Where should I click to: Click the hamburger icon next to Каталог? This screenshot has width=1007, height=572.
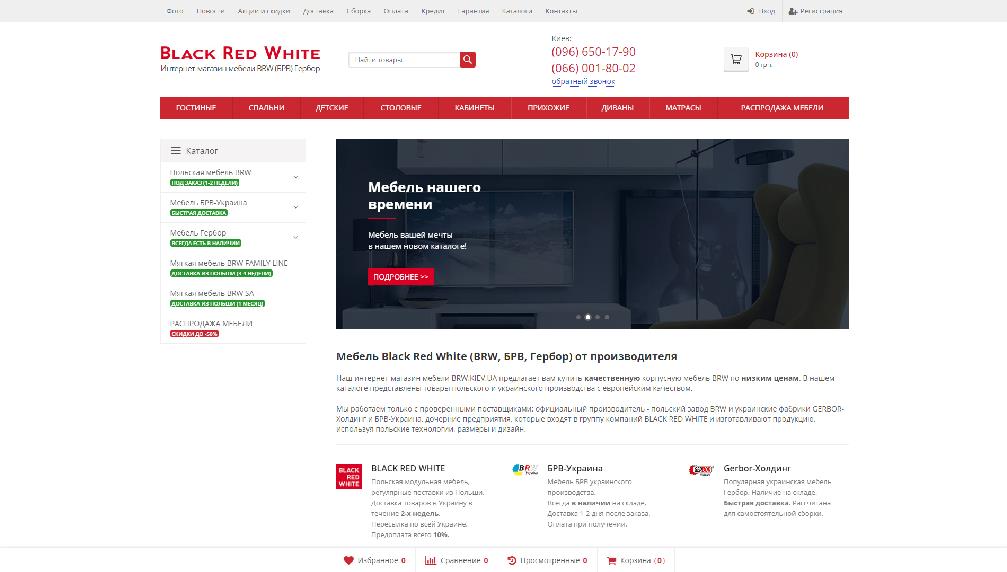(175, 151)
